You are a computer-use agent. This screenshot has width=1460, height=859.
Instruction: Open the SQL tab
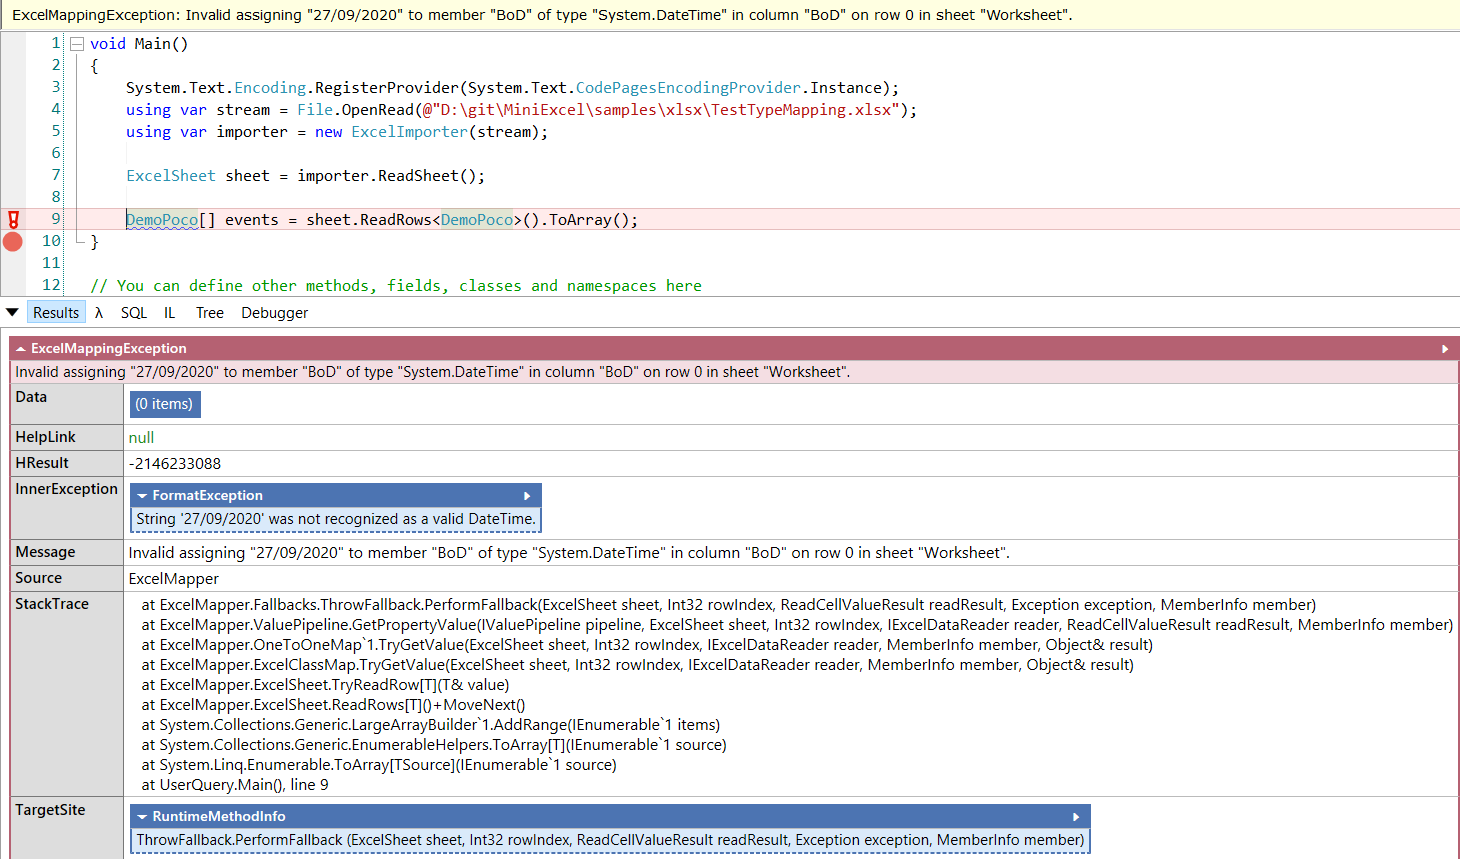[133, 312]
